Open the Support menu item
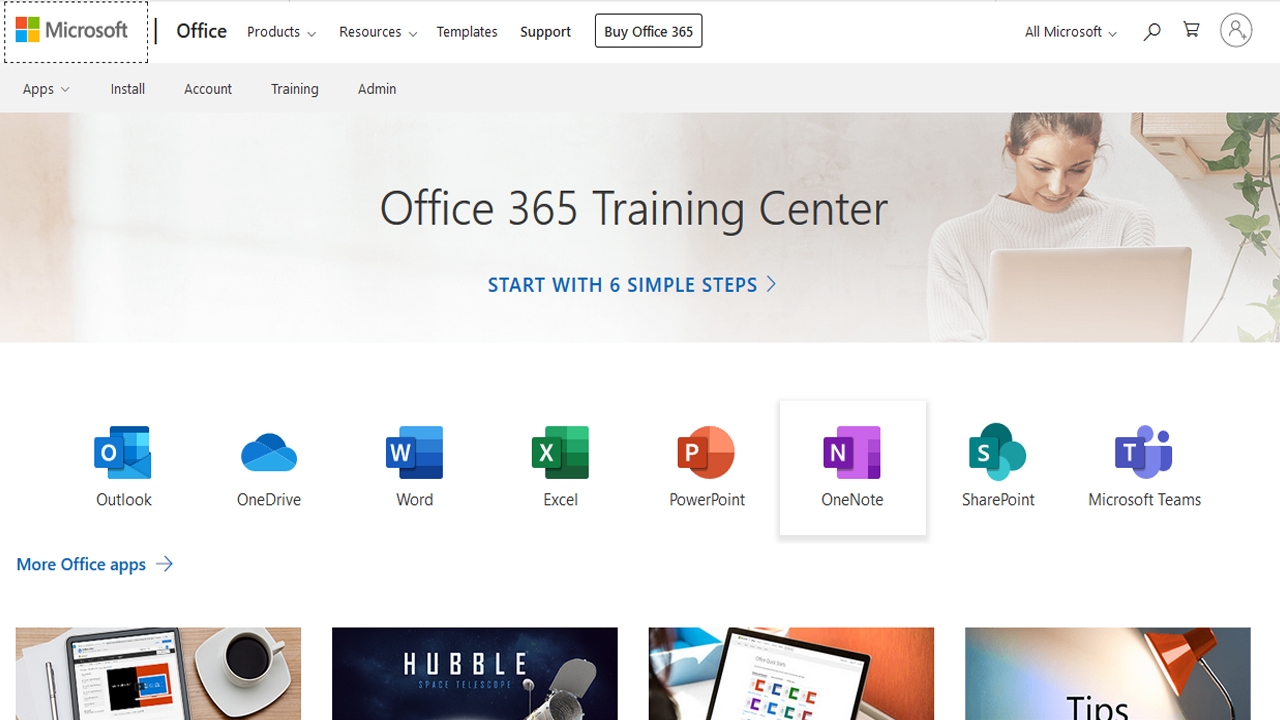 click(545, 32)
